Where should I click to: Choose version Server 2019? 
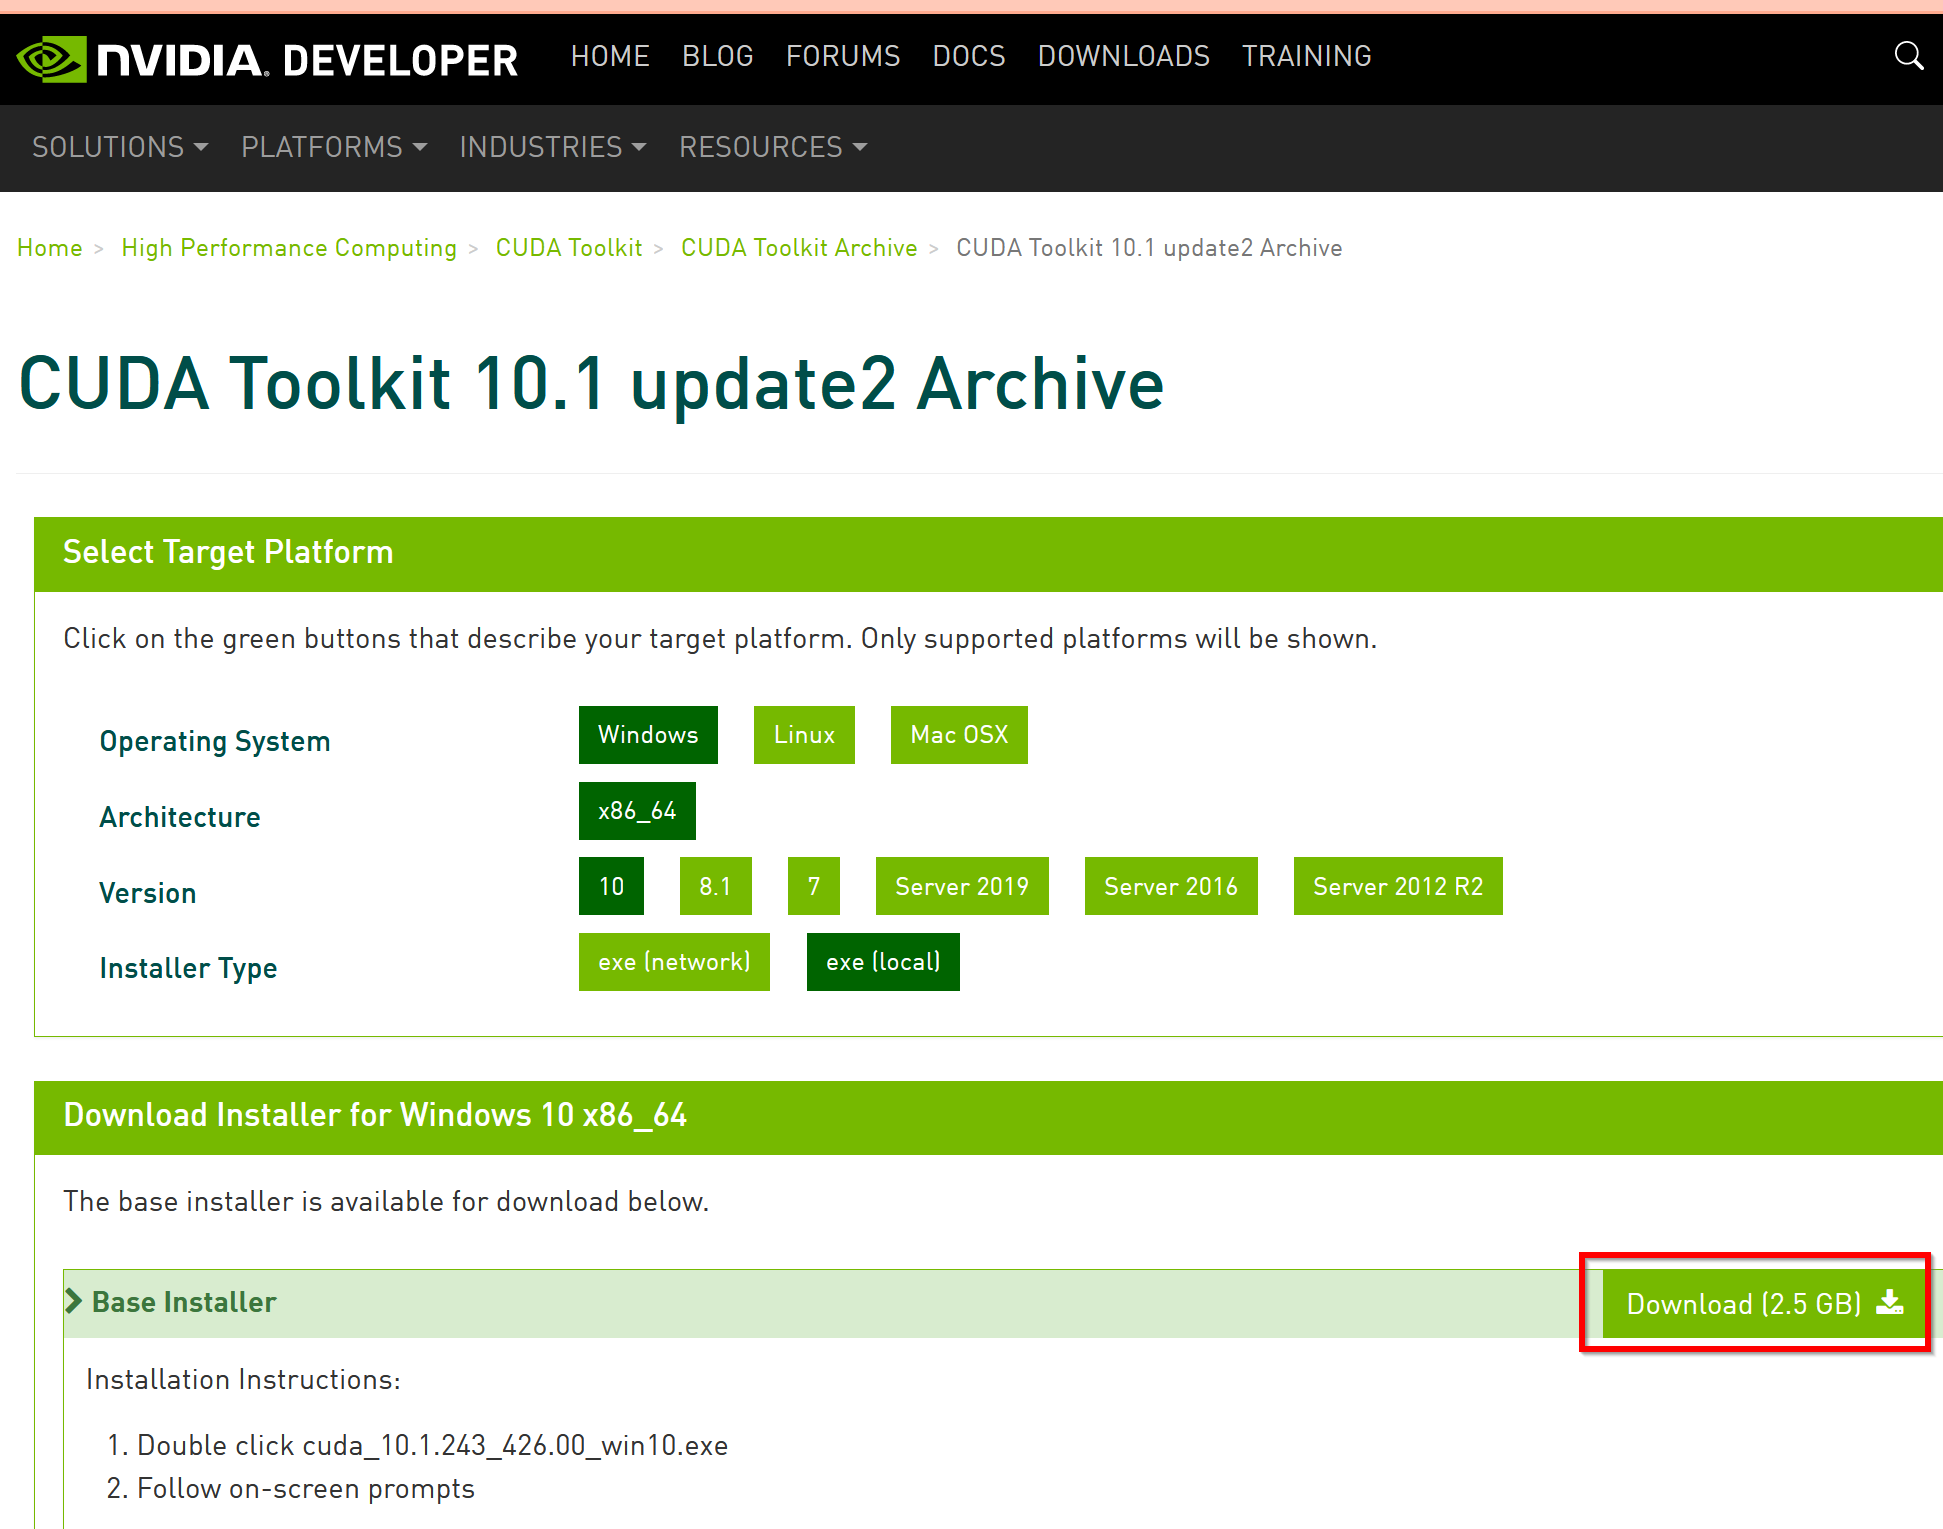[x=962, y=886]
